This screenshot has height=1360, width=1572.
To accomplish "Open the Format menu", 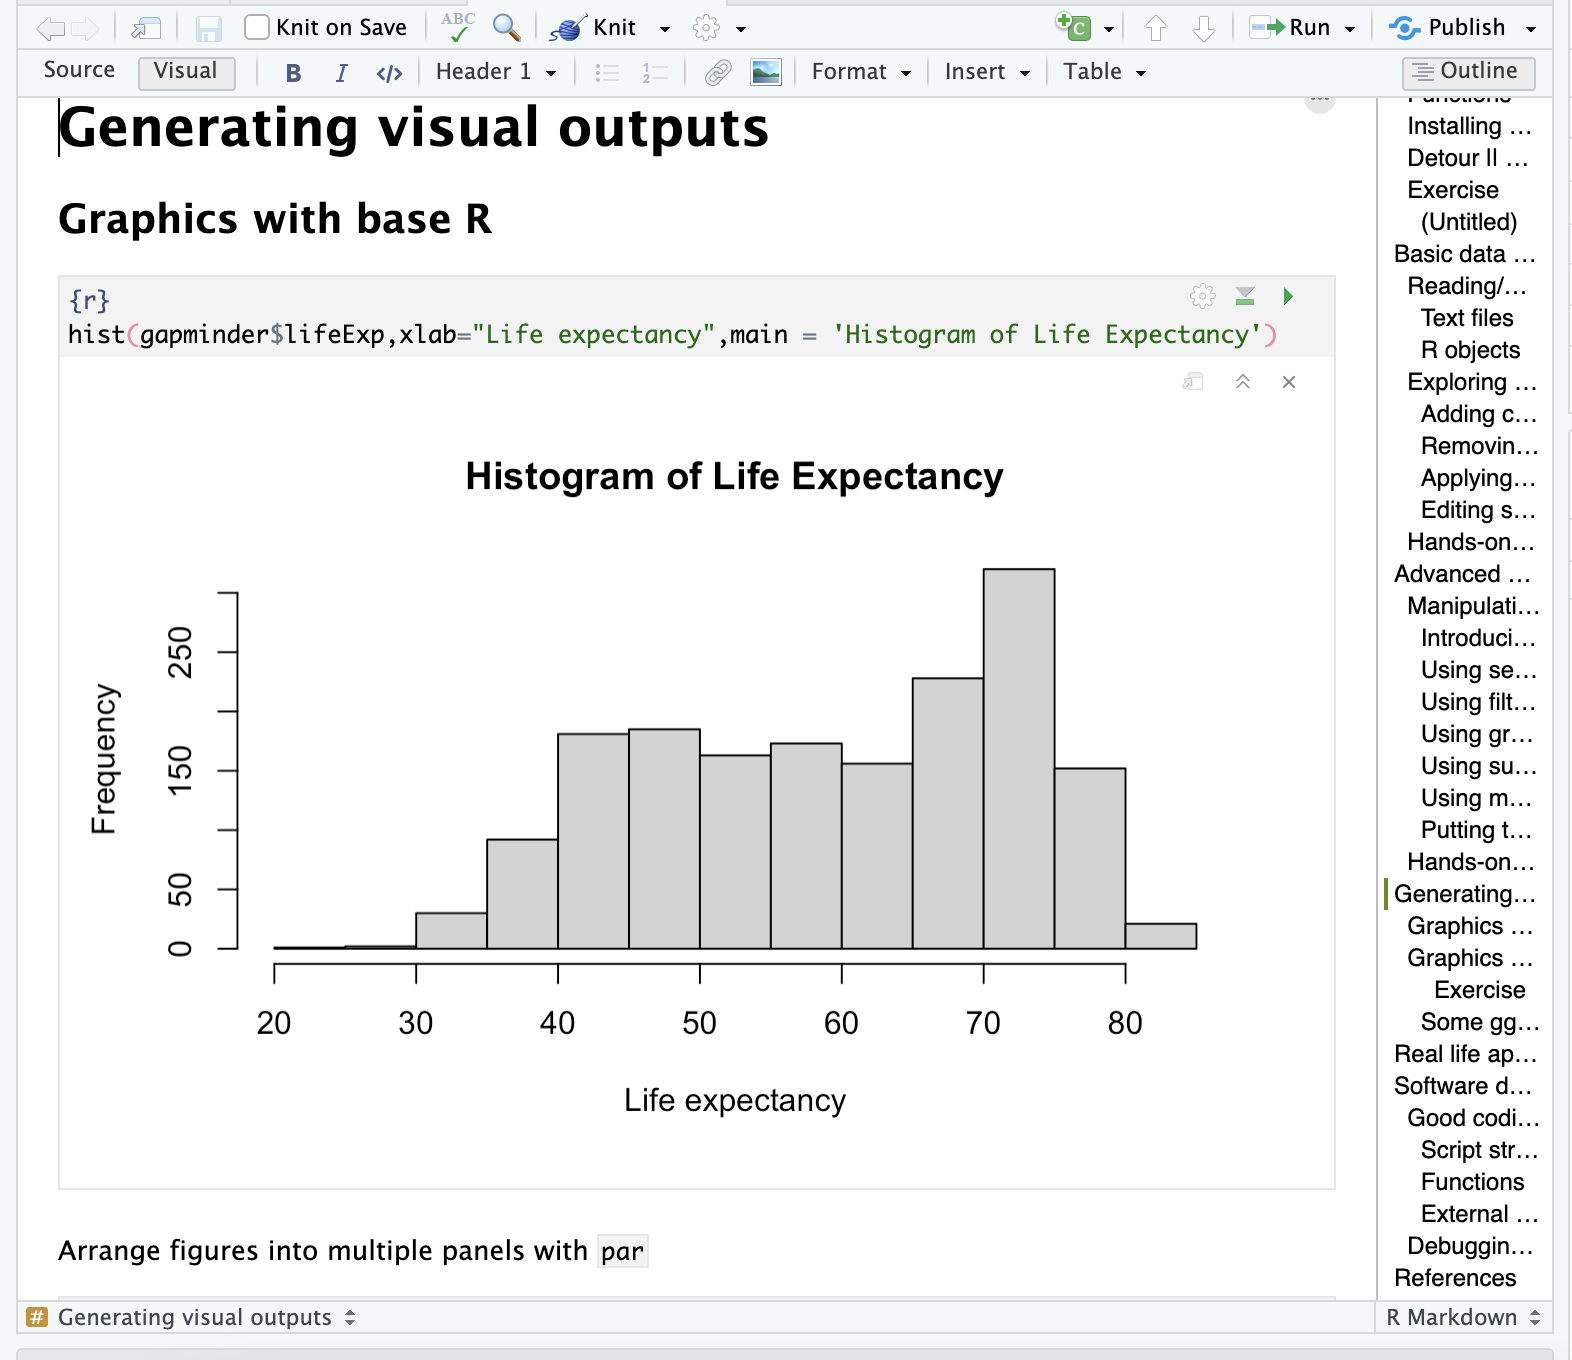I will (x=861, y=72).
